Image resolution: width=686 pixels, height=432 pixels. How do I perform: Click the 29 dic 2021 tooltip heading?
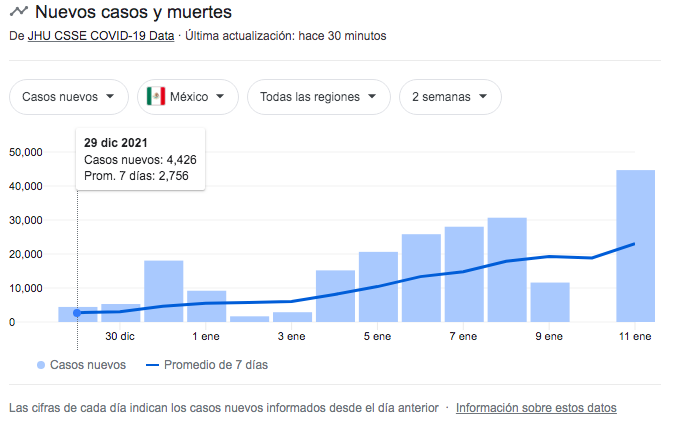tap(116, 143)
